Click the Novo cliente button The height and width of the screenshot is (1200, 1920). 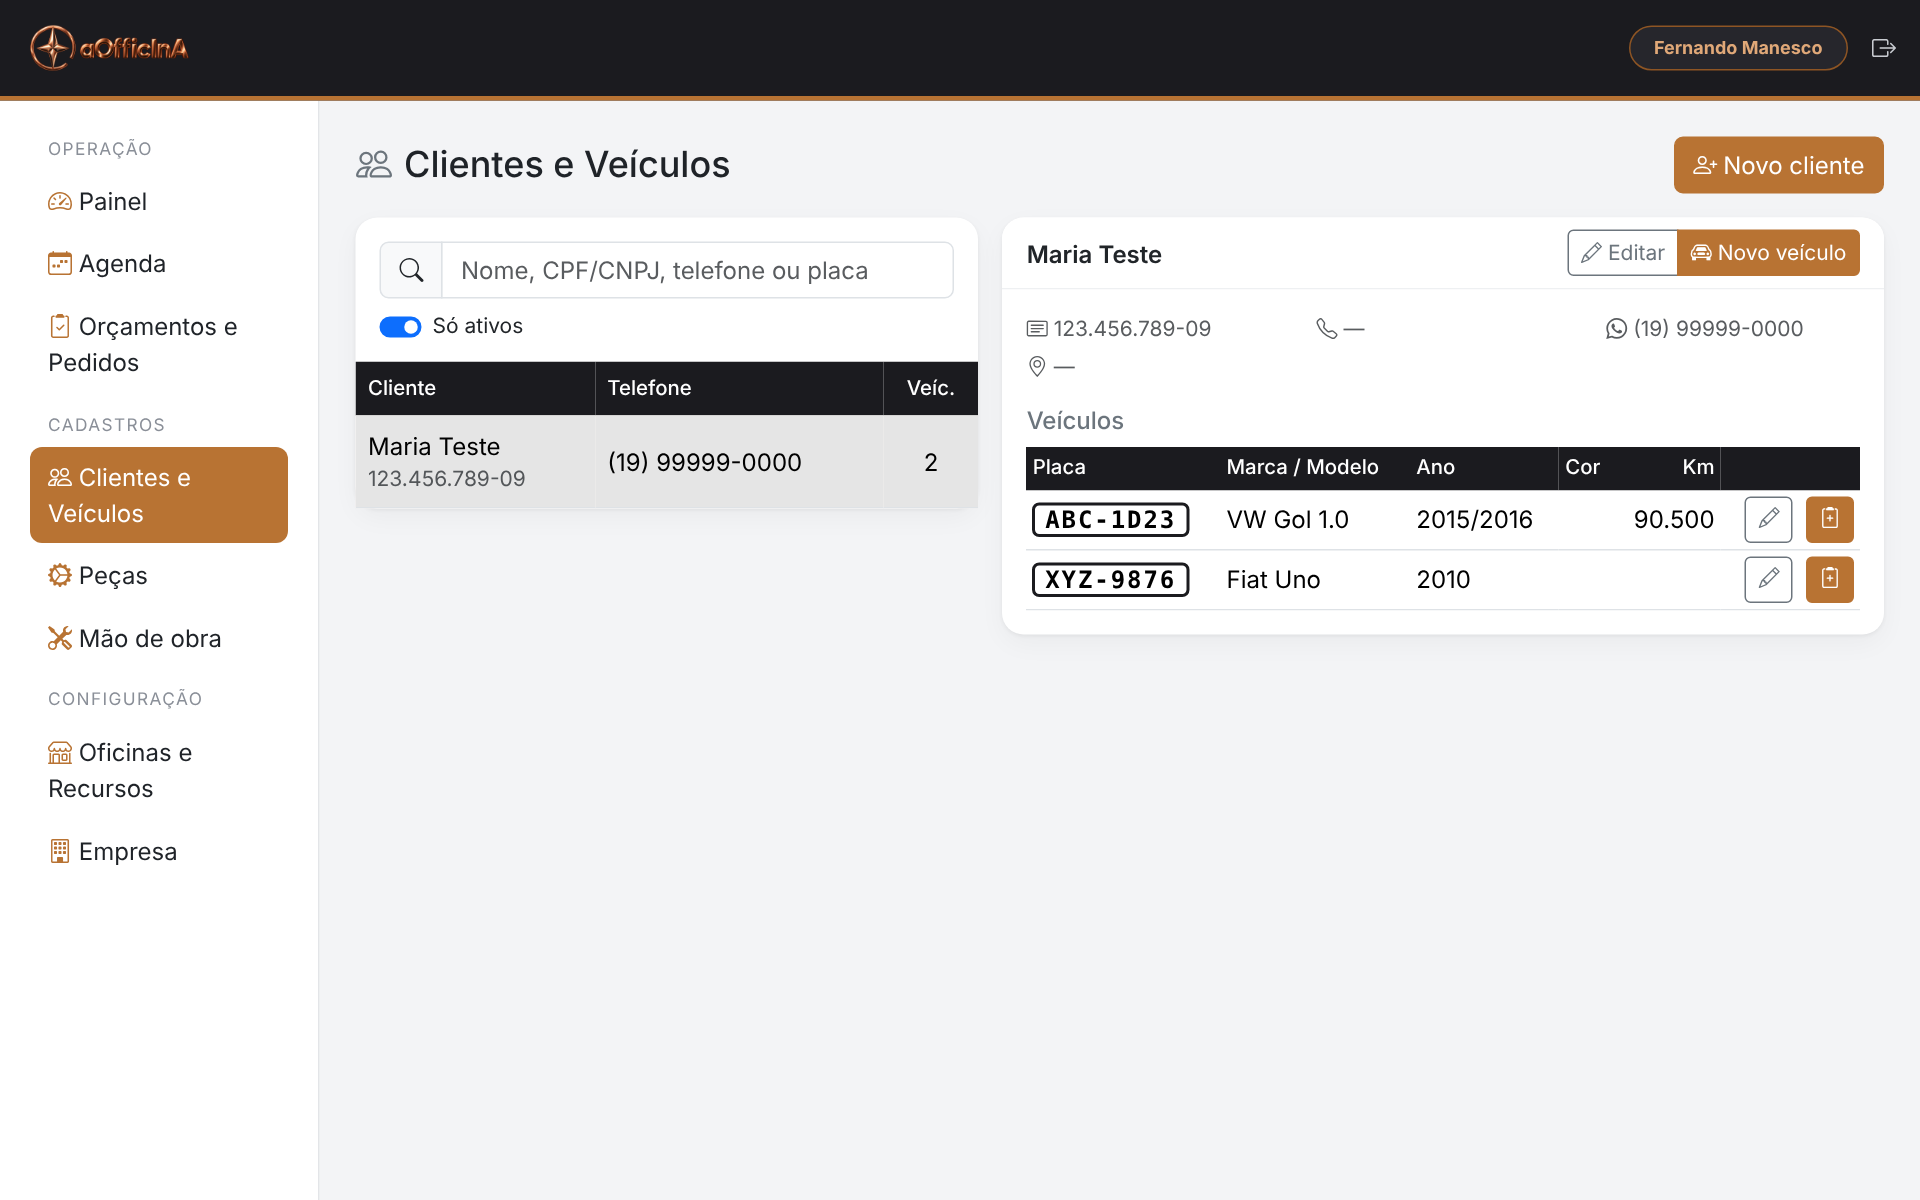pos(1778,165)
